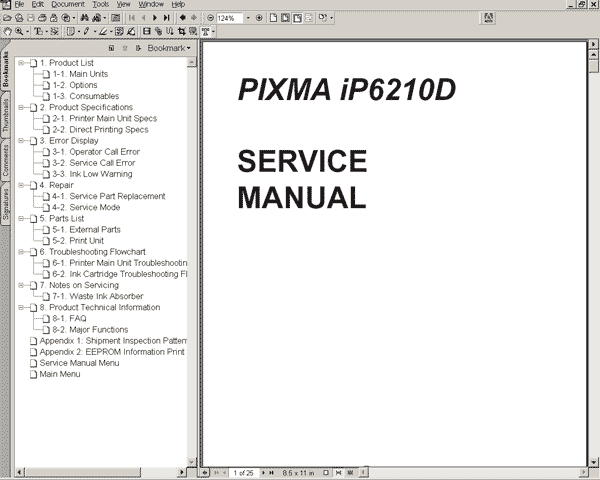Select the Movie tool

click(147, 31)
